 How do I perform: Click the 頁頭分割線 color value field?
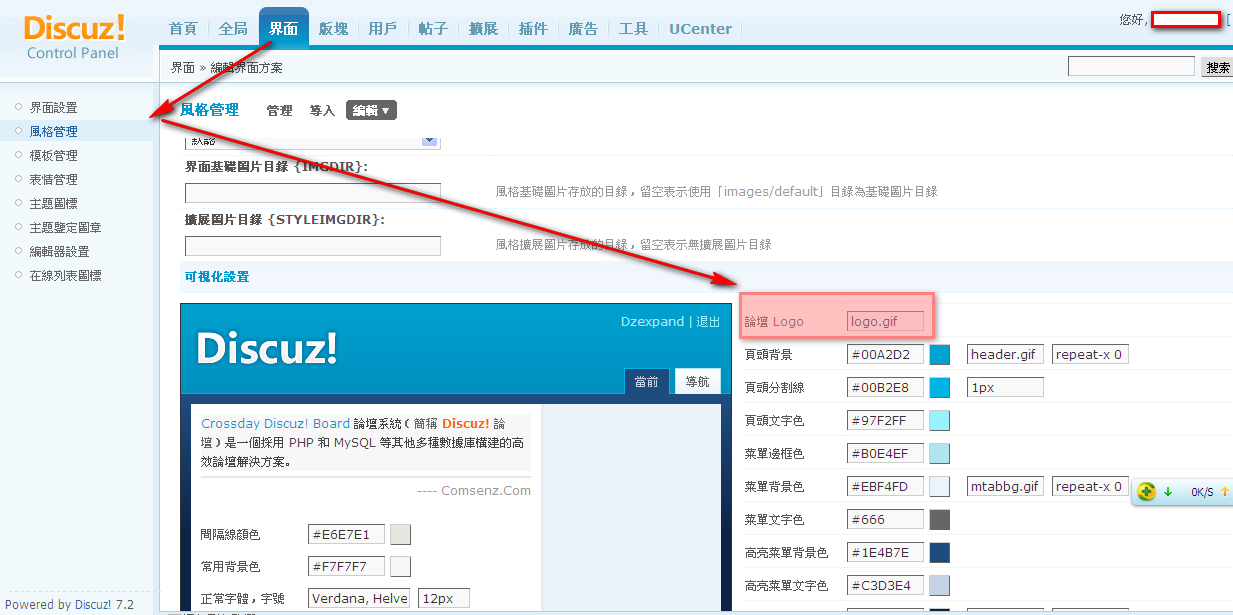click(885, 387)
